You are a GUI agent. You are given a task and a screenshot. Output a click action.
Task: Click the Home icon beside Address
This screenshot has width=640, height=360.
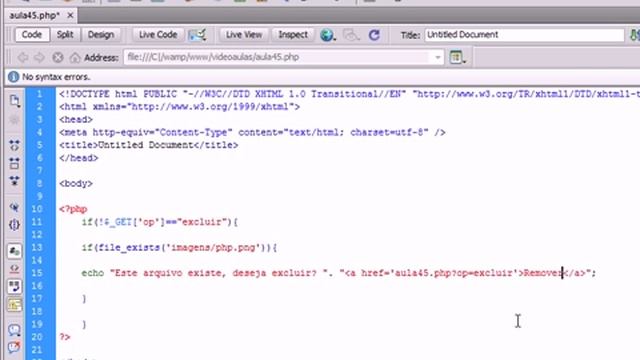pyautogui.click(x=75, y=58)
